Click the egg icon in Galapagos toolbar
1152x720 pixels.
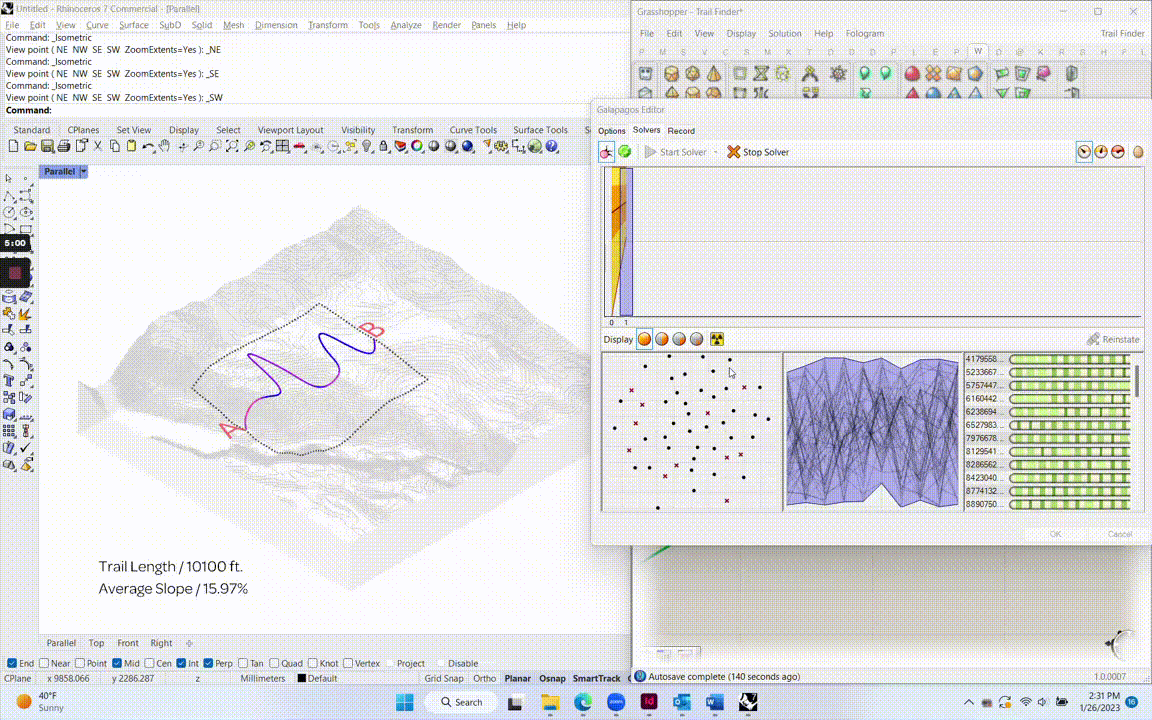[x=1137, y=152]
